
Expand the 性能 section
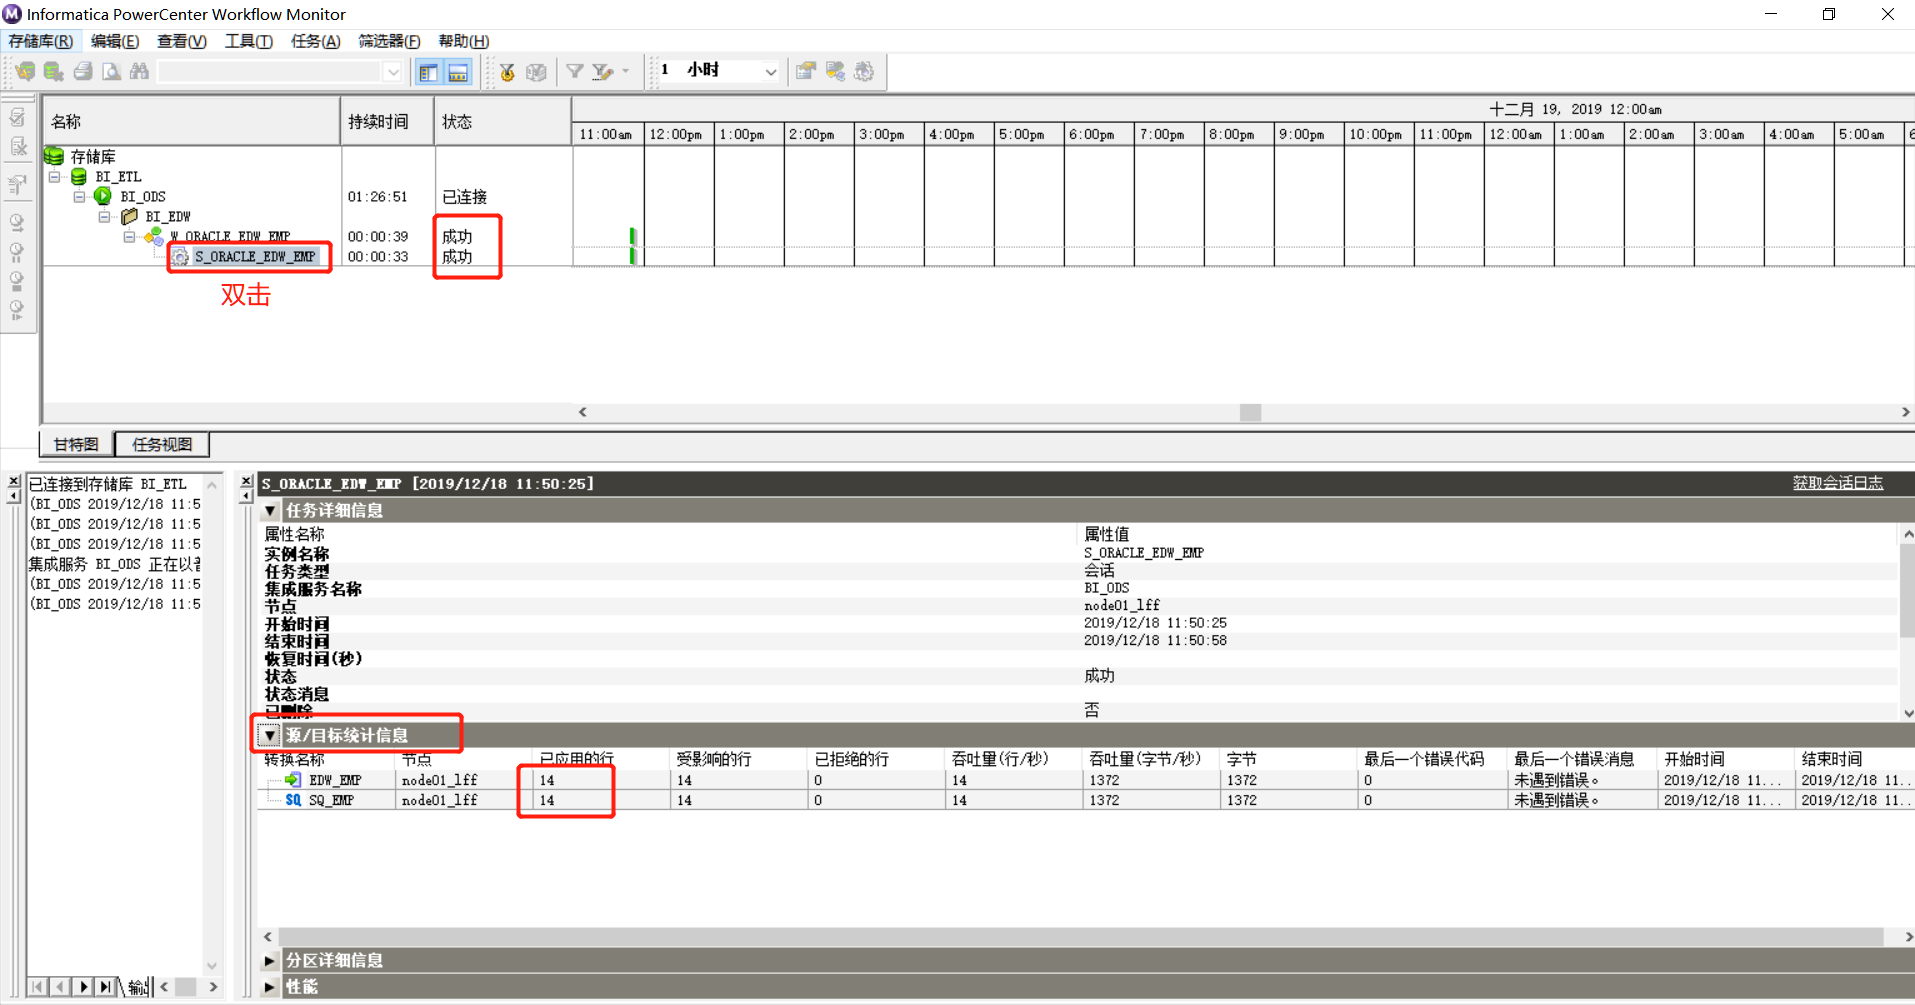pyautogui.click(x=270, y=986)
